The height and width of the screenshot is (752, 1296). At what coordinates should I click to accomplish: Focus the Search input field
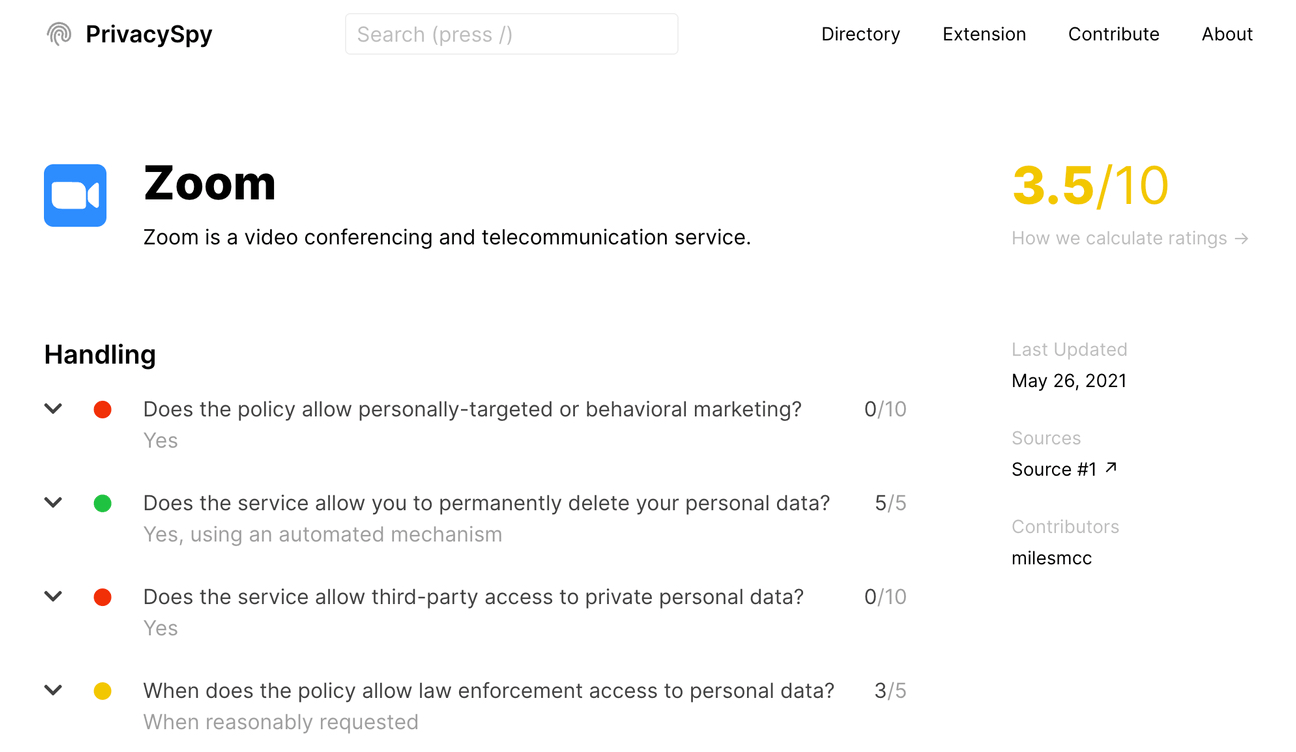pos(511,34)
